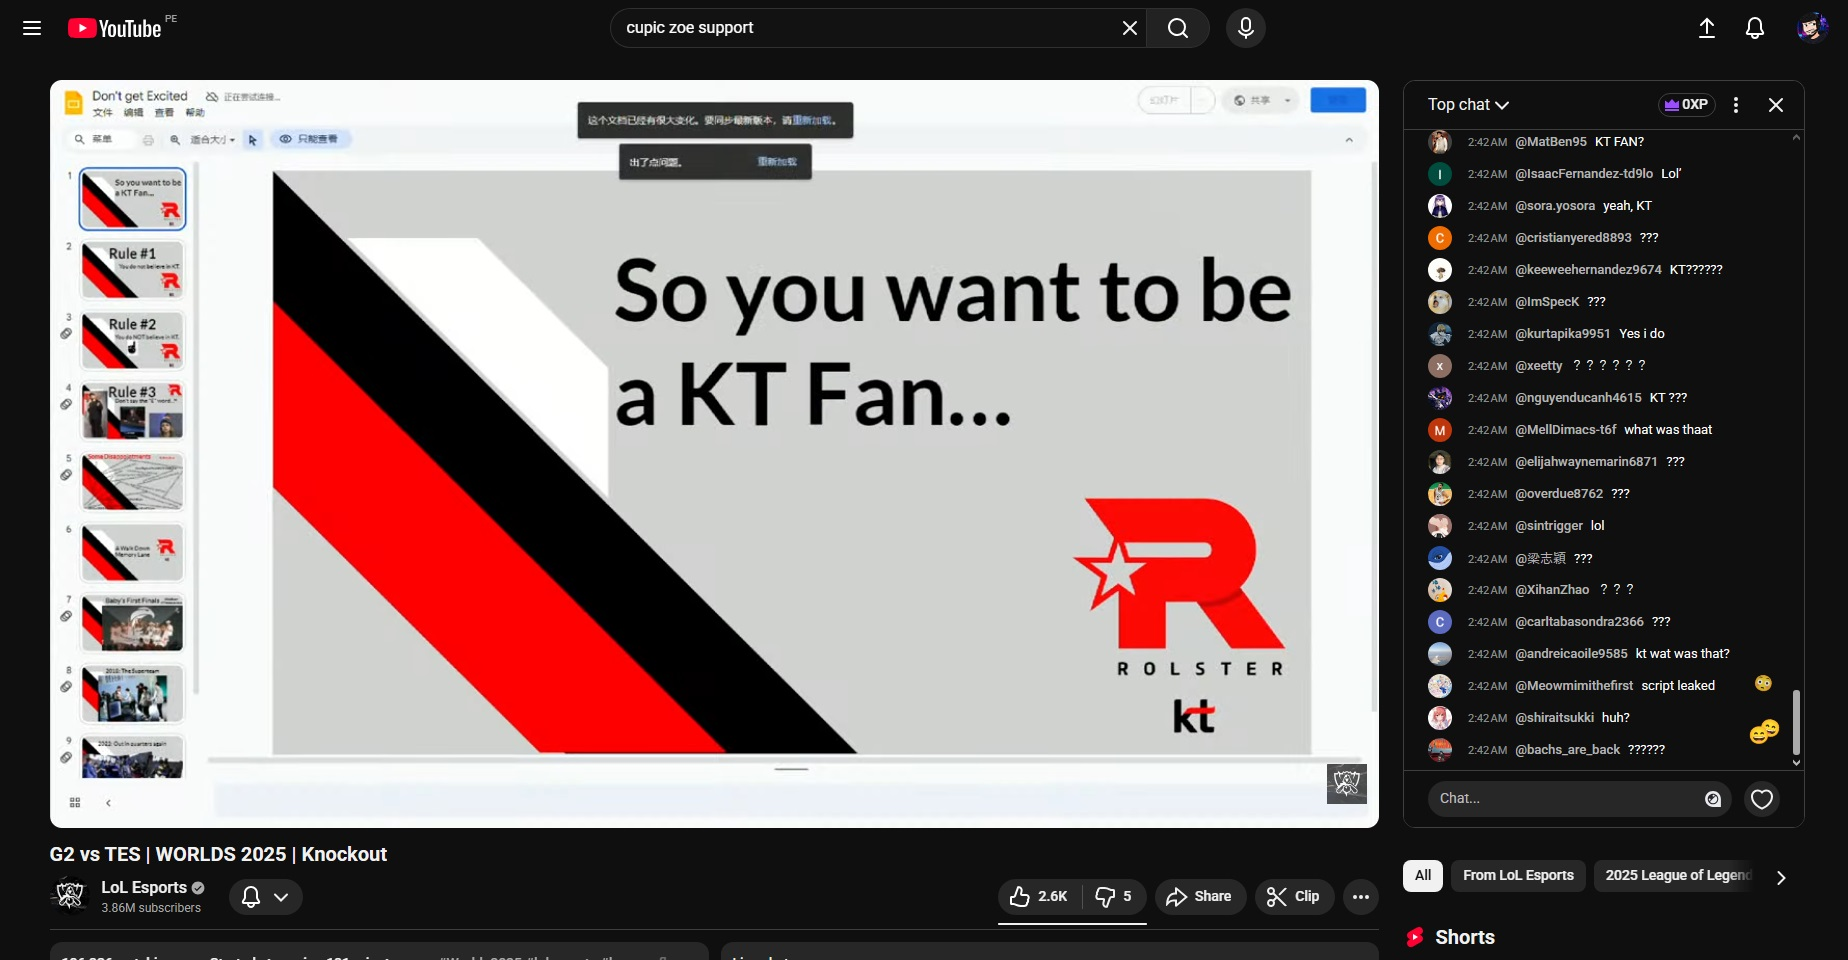Image resolution: width=1848 pixels, height=960 pixels.
Task: Click @MatBen95's chat avatar
Action: (x=1440, y=142)
